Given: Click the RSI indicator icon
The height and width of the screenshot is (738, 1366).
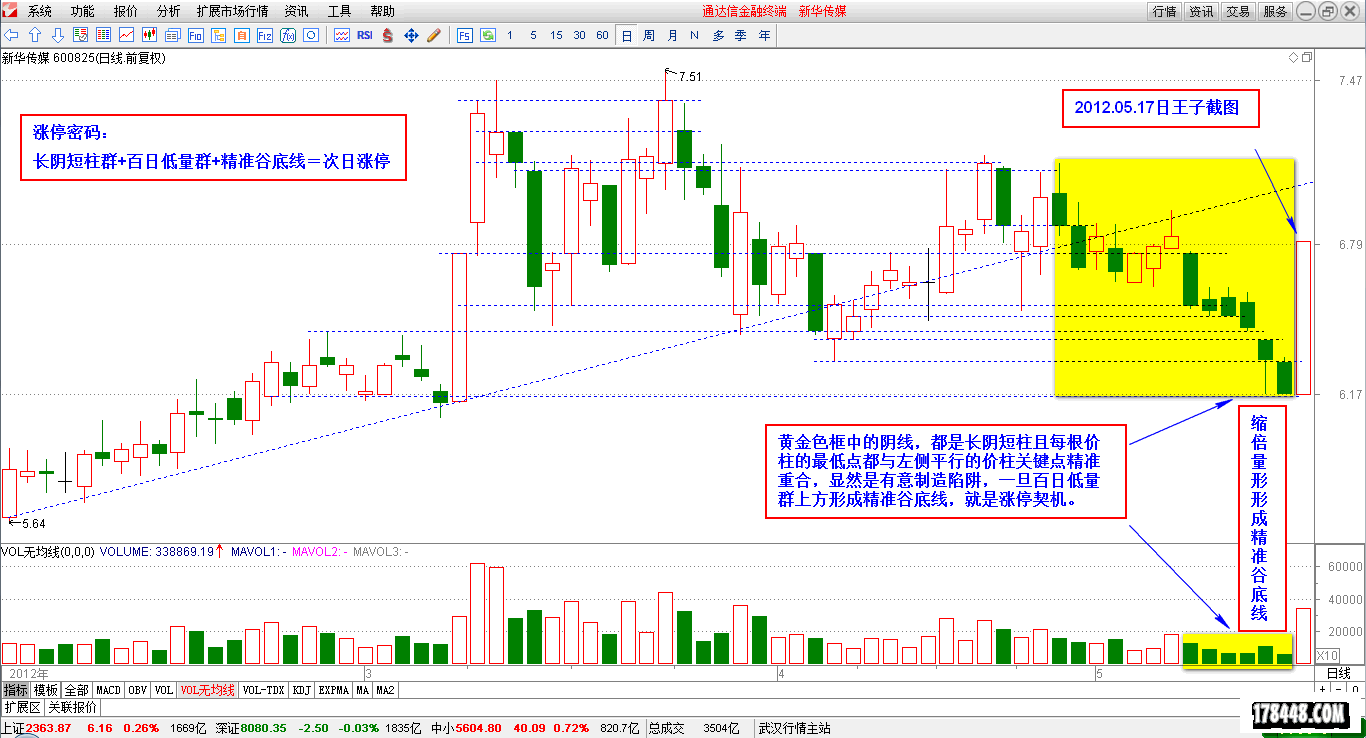Looking at the screenshot, I should [365, 35].
